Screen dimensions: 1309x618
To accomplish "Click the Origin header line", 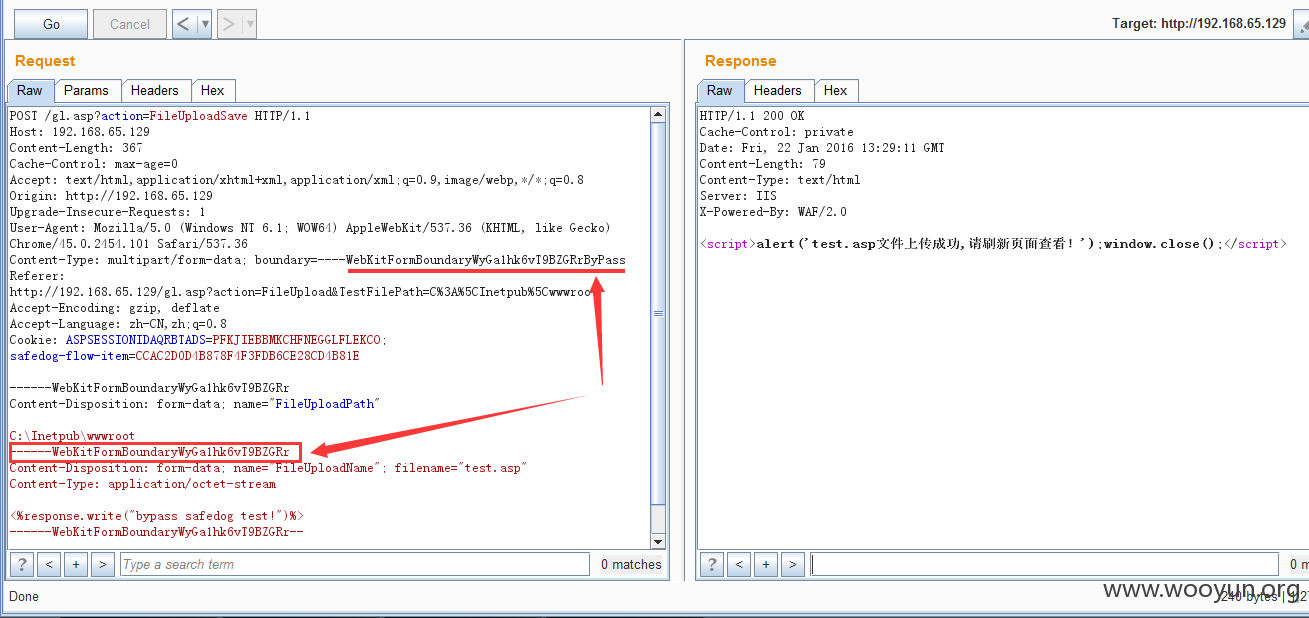I will pos(111,196).
